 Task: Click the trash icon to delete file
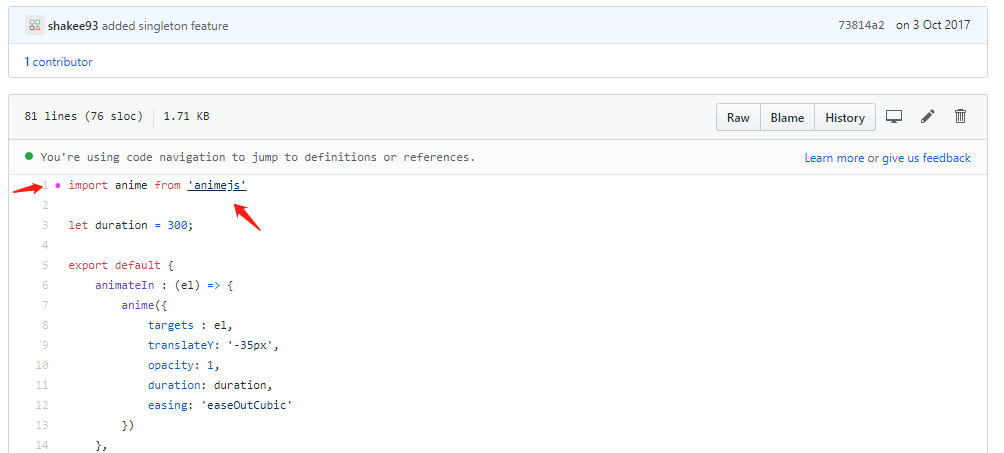(960, 117)
